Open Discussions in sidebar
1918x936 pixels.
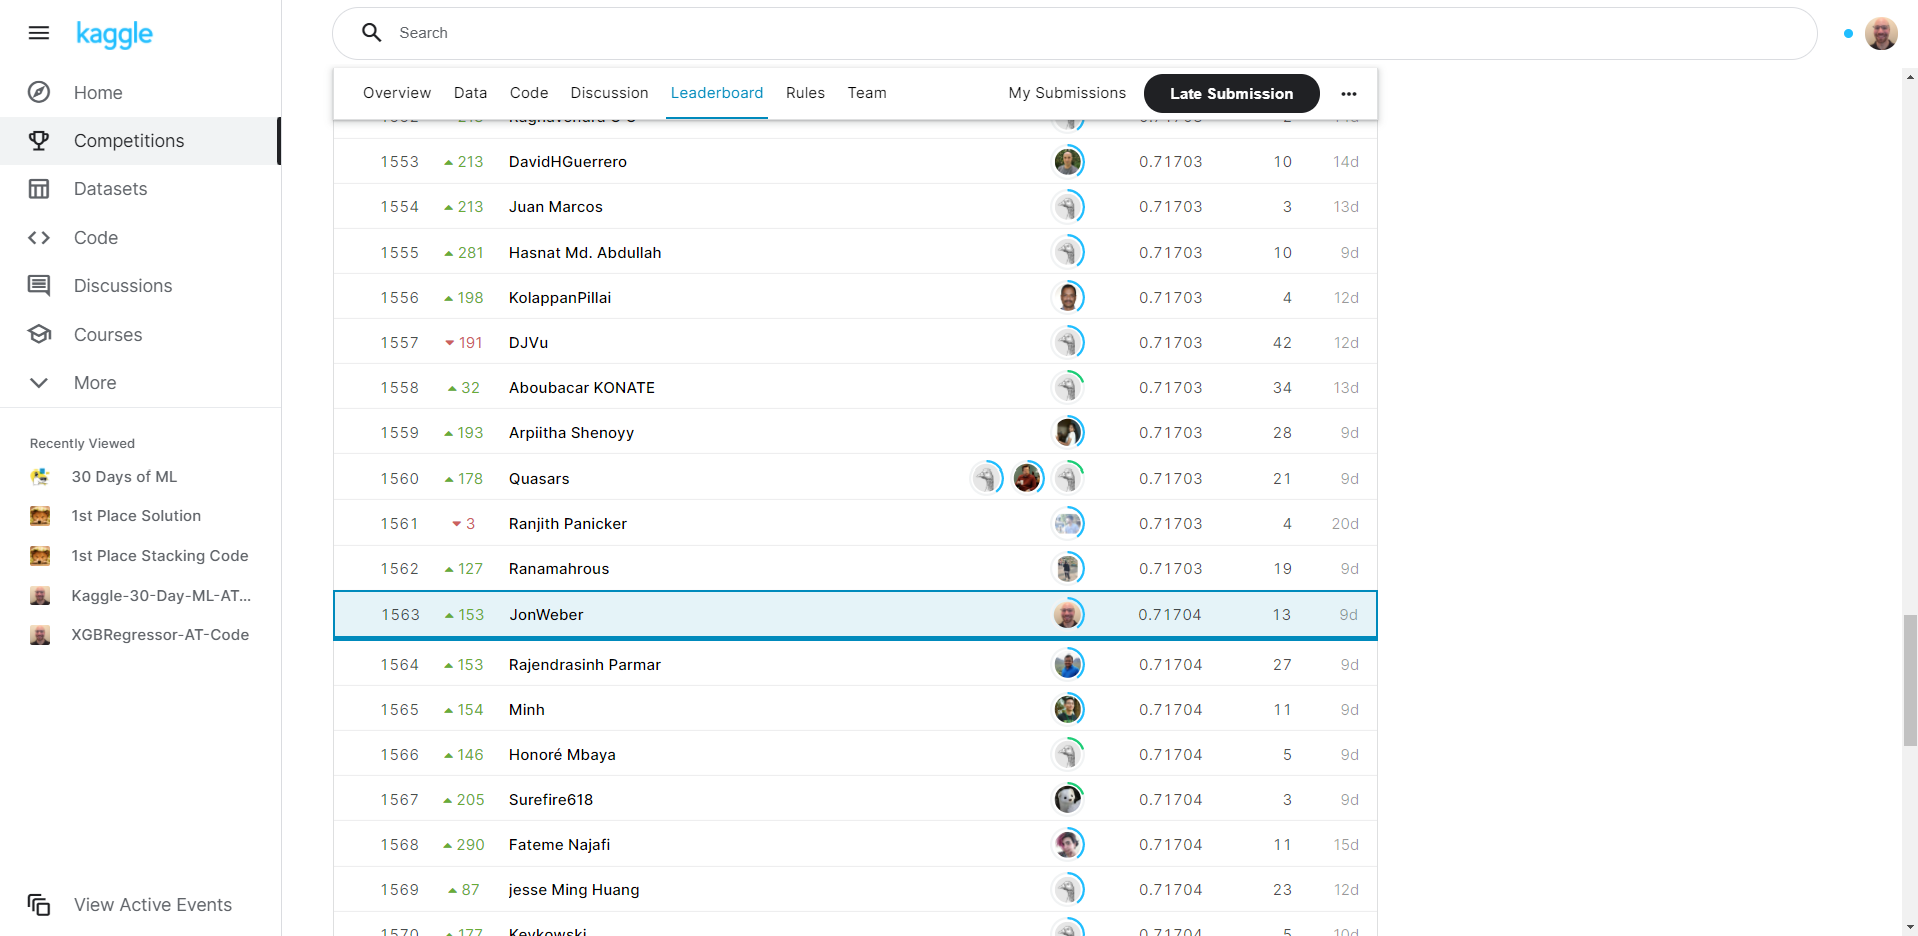click(x=123, y=286)
